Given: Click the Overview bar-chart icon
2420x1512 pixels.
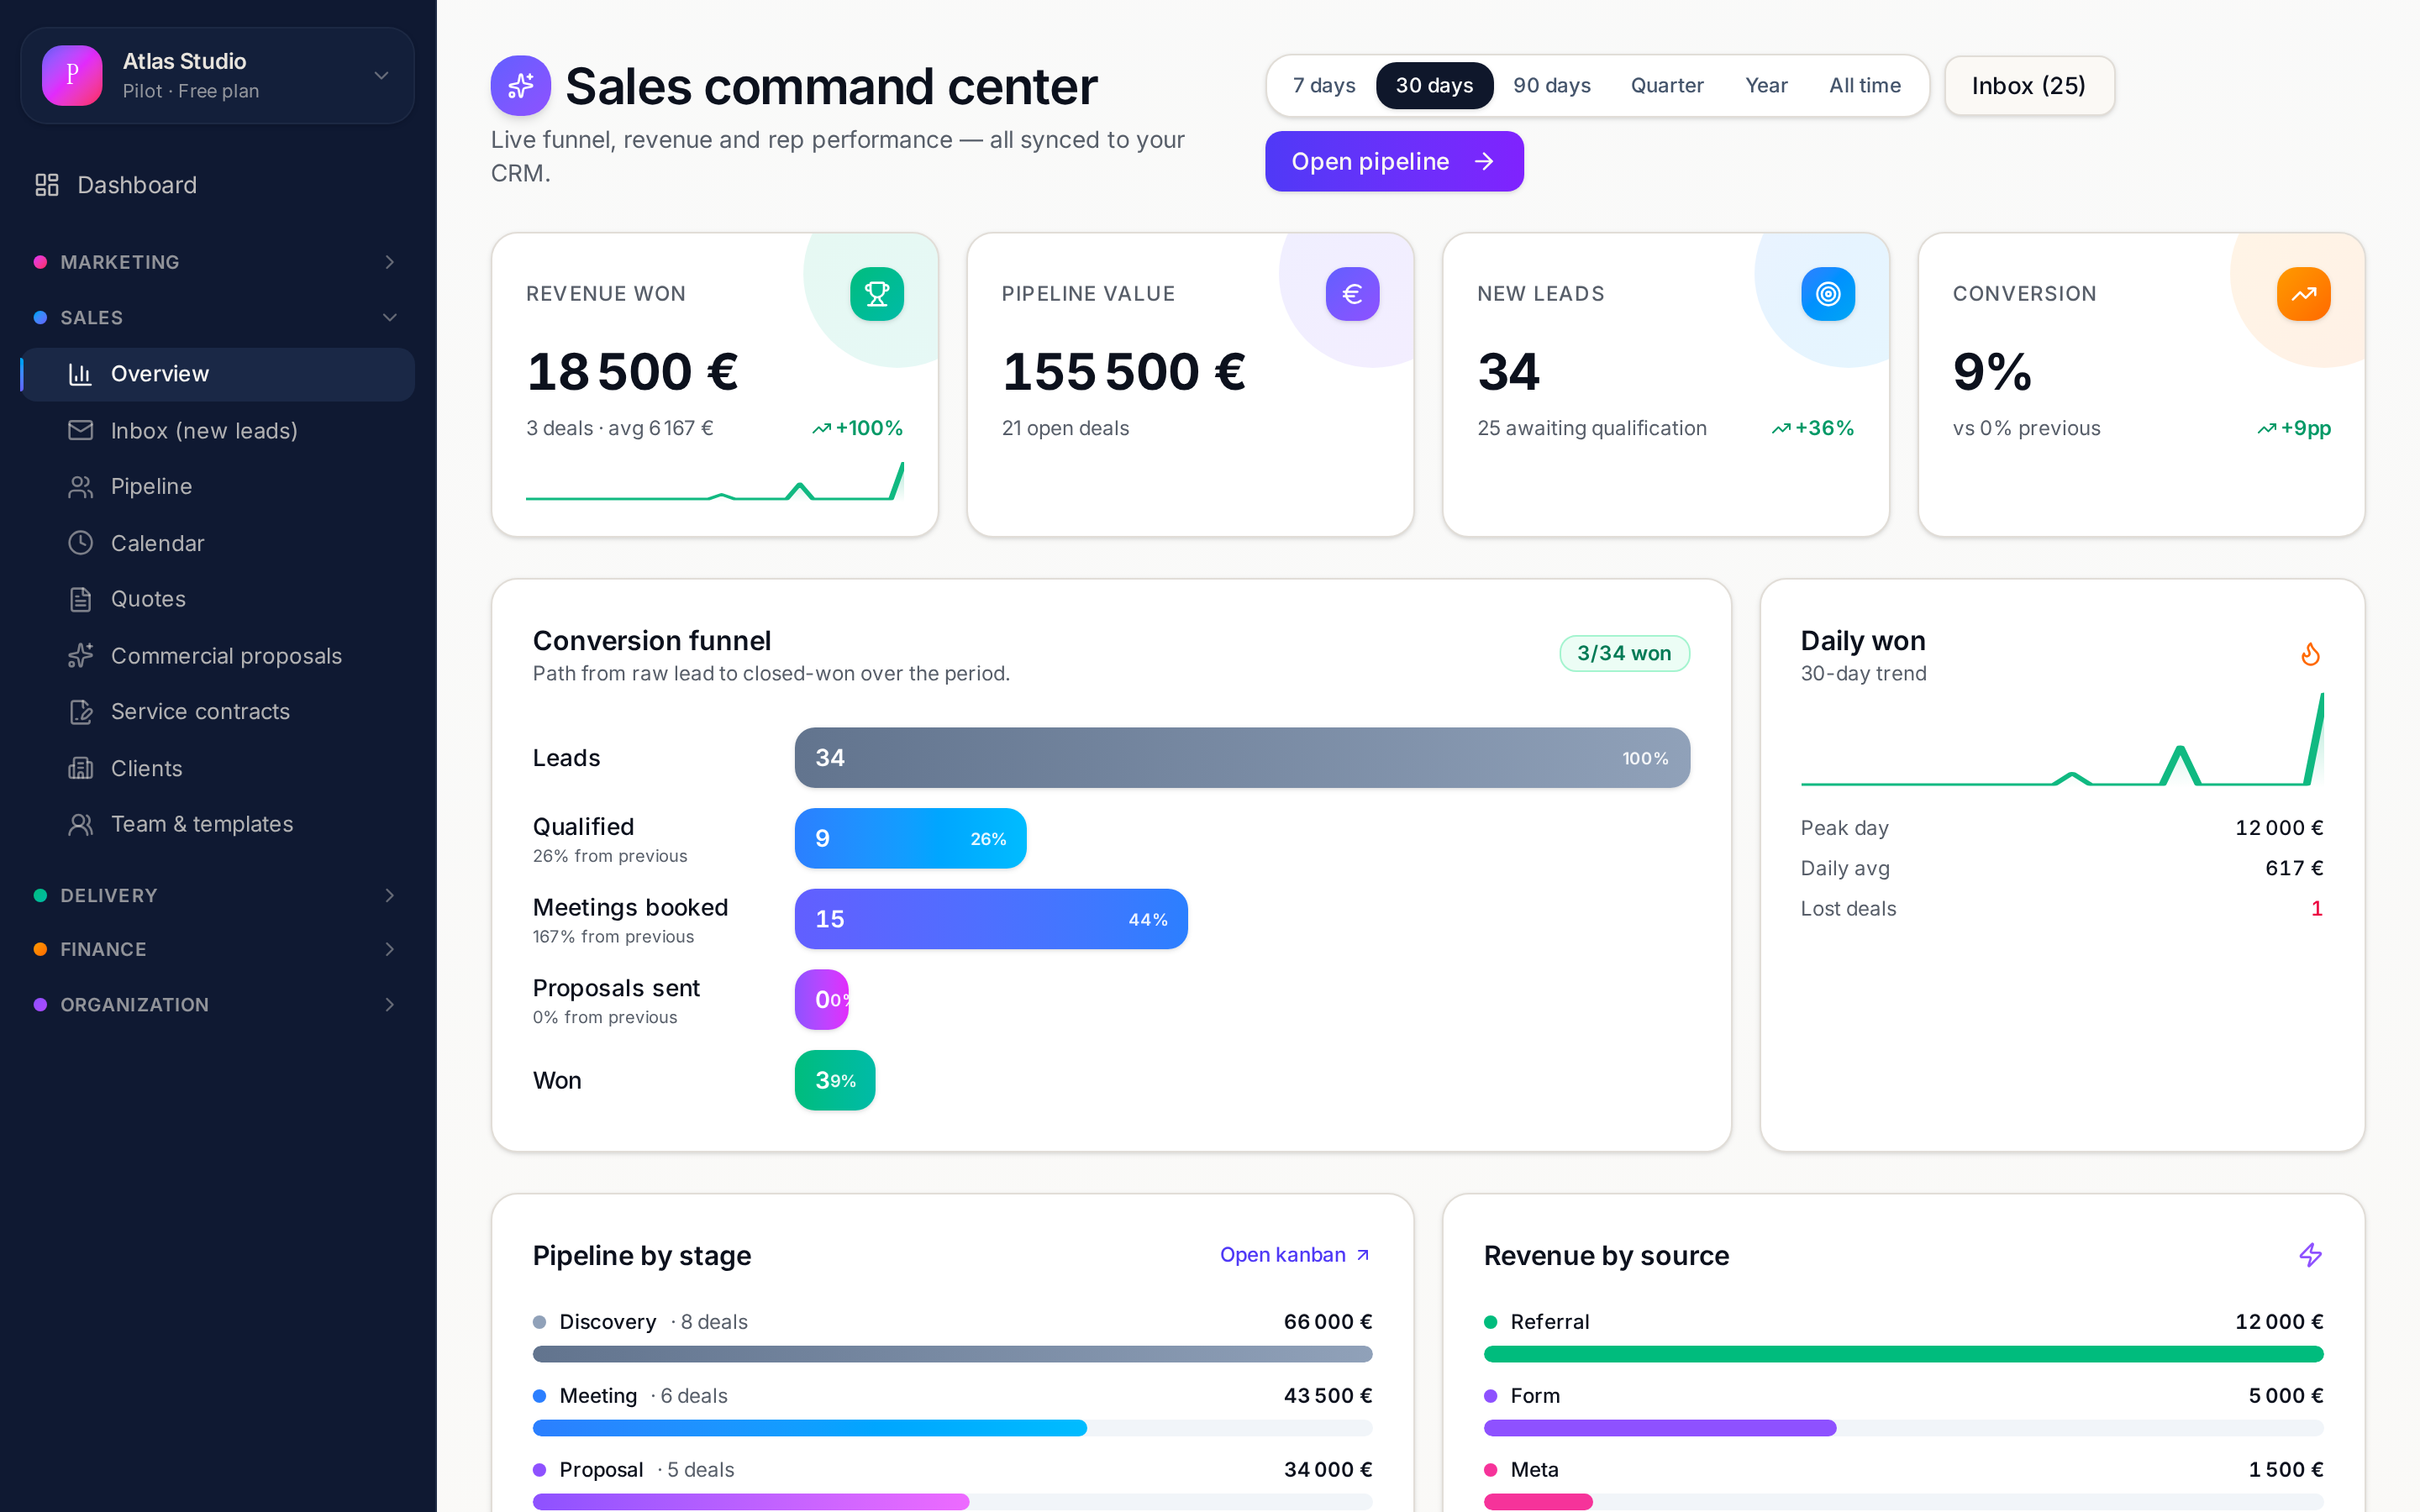Looking at the screenshot, I should (x=80, y=374).
